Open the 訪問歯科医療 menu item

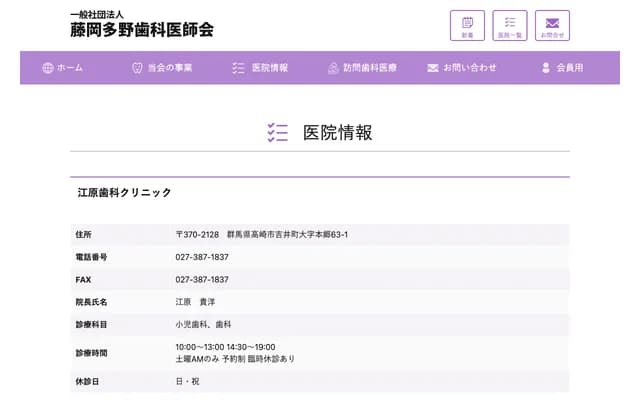(362, 68)
